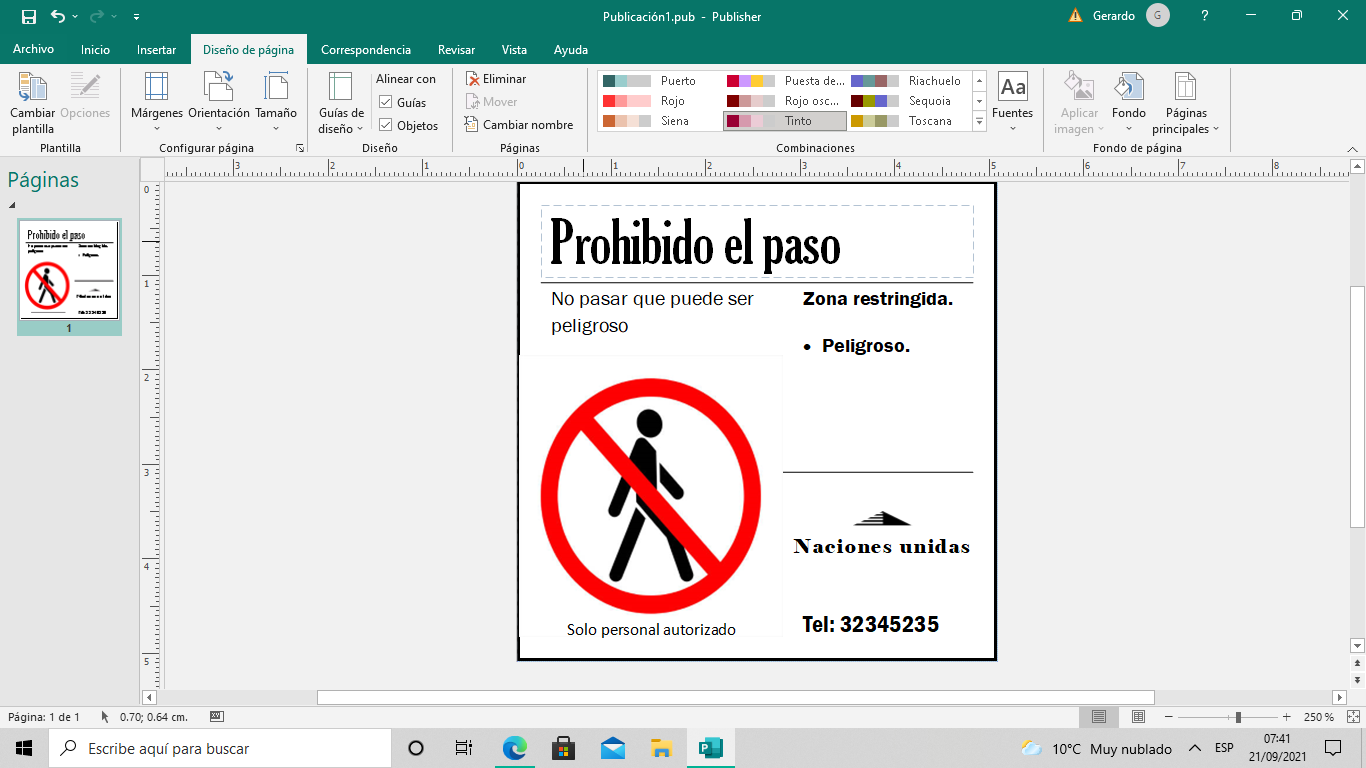Open the Tamaño page size options
This screenshot has height=768, width=1366.
coord(276,103)
